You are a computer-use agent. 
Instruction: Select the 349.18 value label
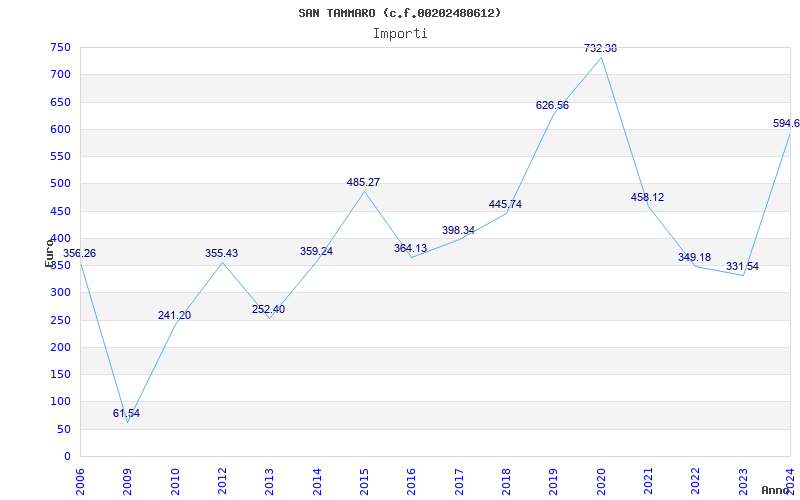[x=694, y=257]
